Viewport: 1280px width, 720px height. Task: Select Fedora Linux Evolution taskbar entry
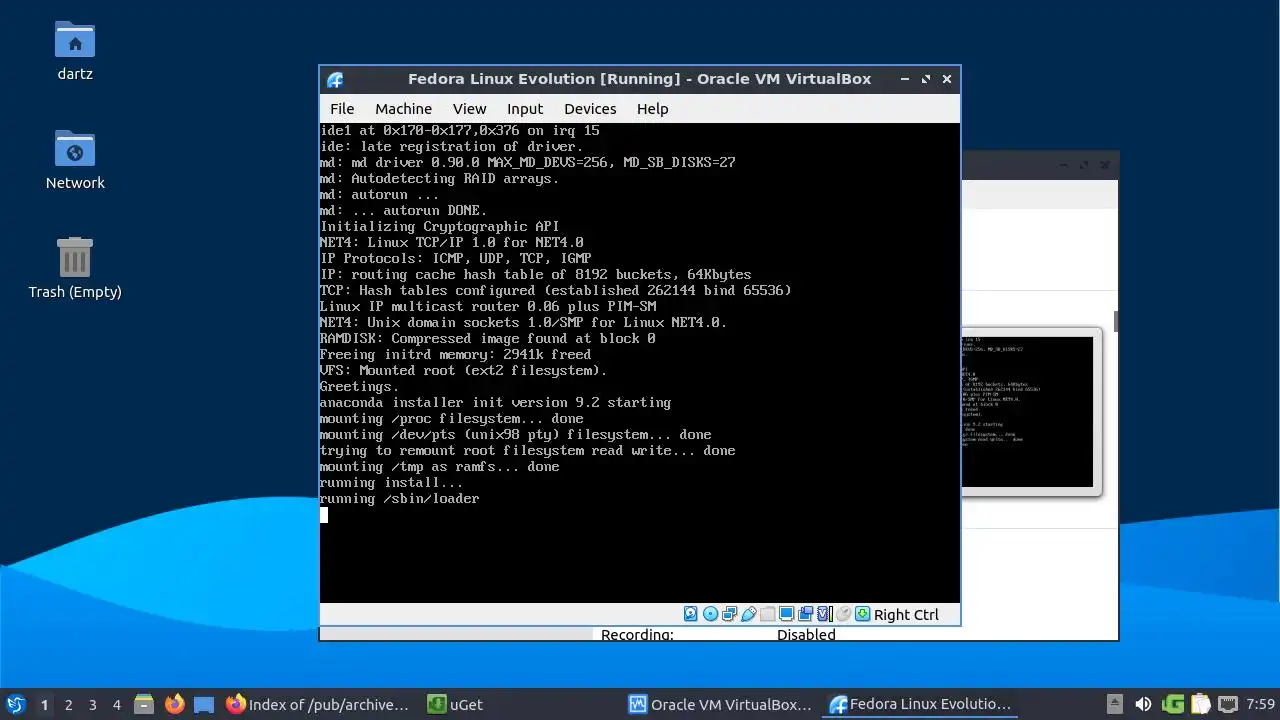[920, 704]
